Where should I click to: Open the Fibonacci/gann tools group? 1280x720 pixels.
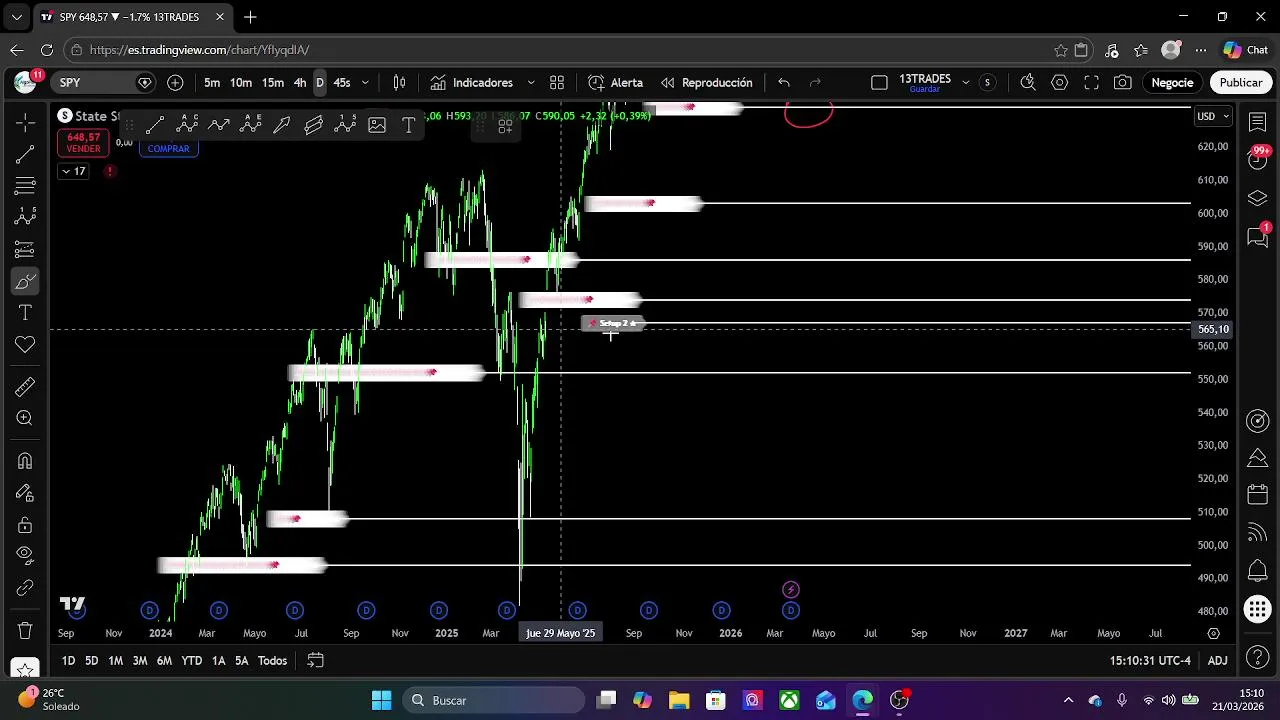25,186
